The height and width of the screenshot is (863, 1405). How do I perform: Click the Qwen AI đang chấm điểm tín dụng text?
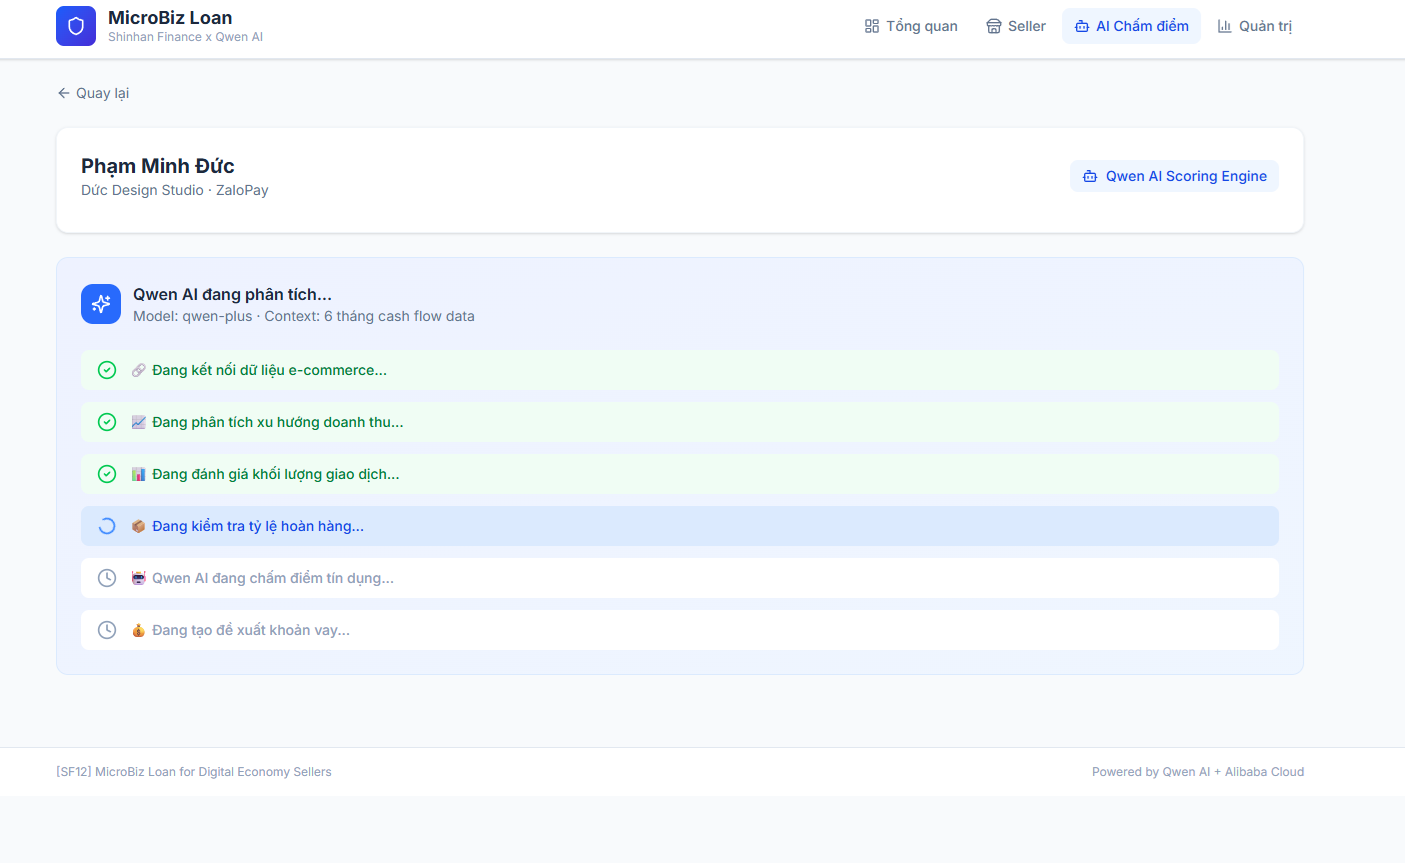[273, 578]
